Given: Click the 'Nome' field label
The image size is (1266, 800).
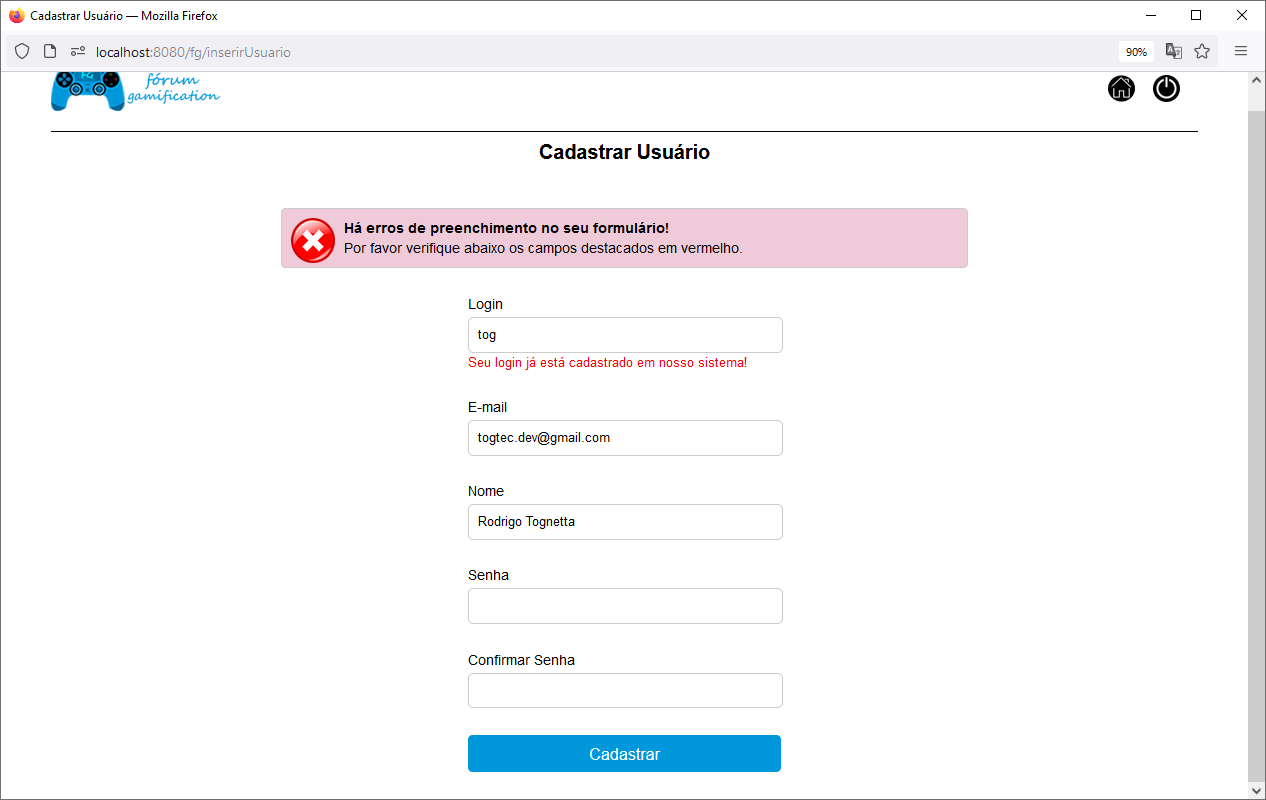Looking at the screenshot, I should [486, 491].
